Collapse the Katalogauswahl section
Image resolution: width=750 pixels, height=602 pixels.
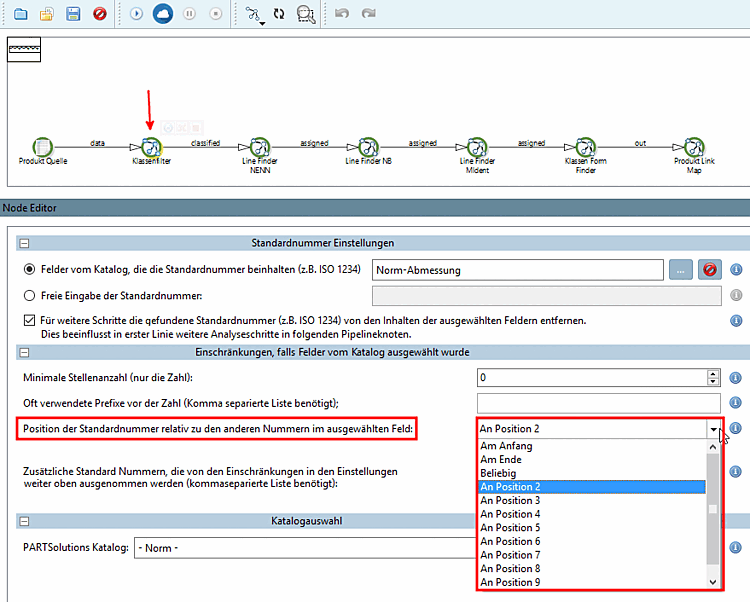click(23, 522)
